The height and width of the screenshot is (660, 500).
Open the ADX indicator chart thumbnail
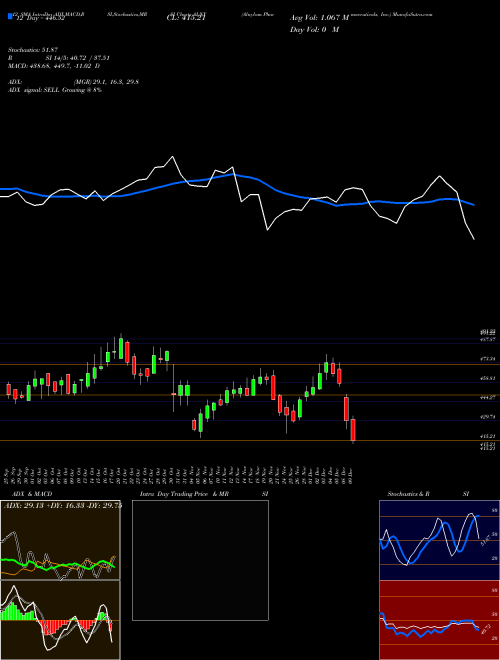tap(60, 540)
